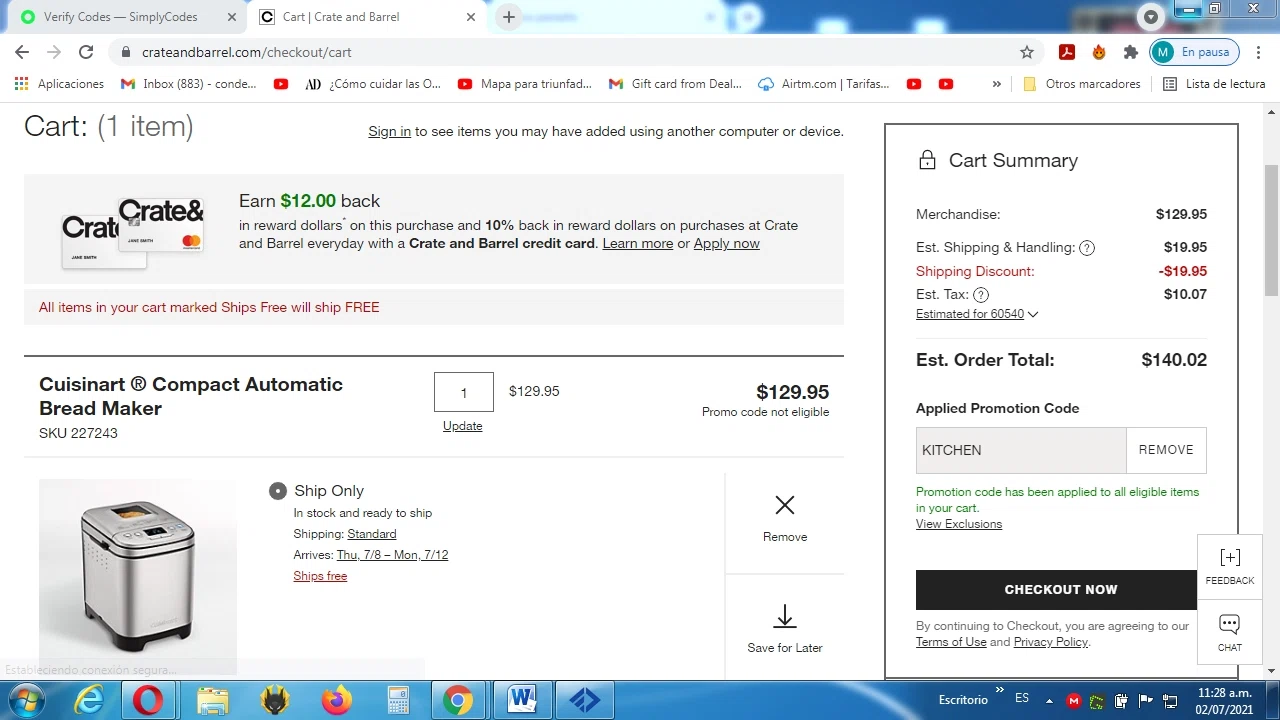Open the Chrome icon on the taskbar
1280x720 pixels.
click(x=459, y=700)
